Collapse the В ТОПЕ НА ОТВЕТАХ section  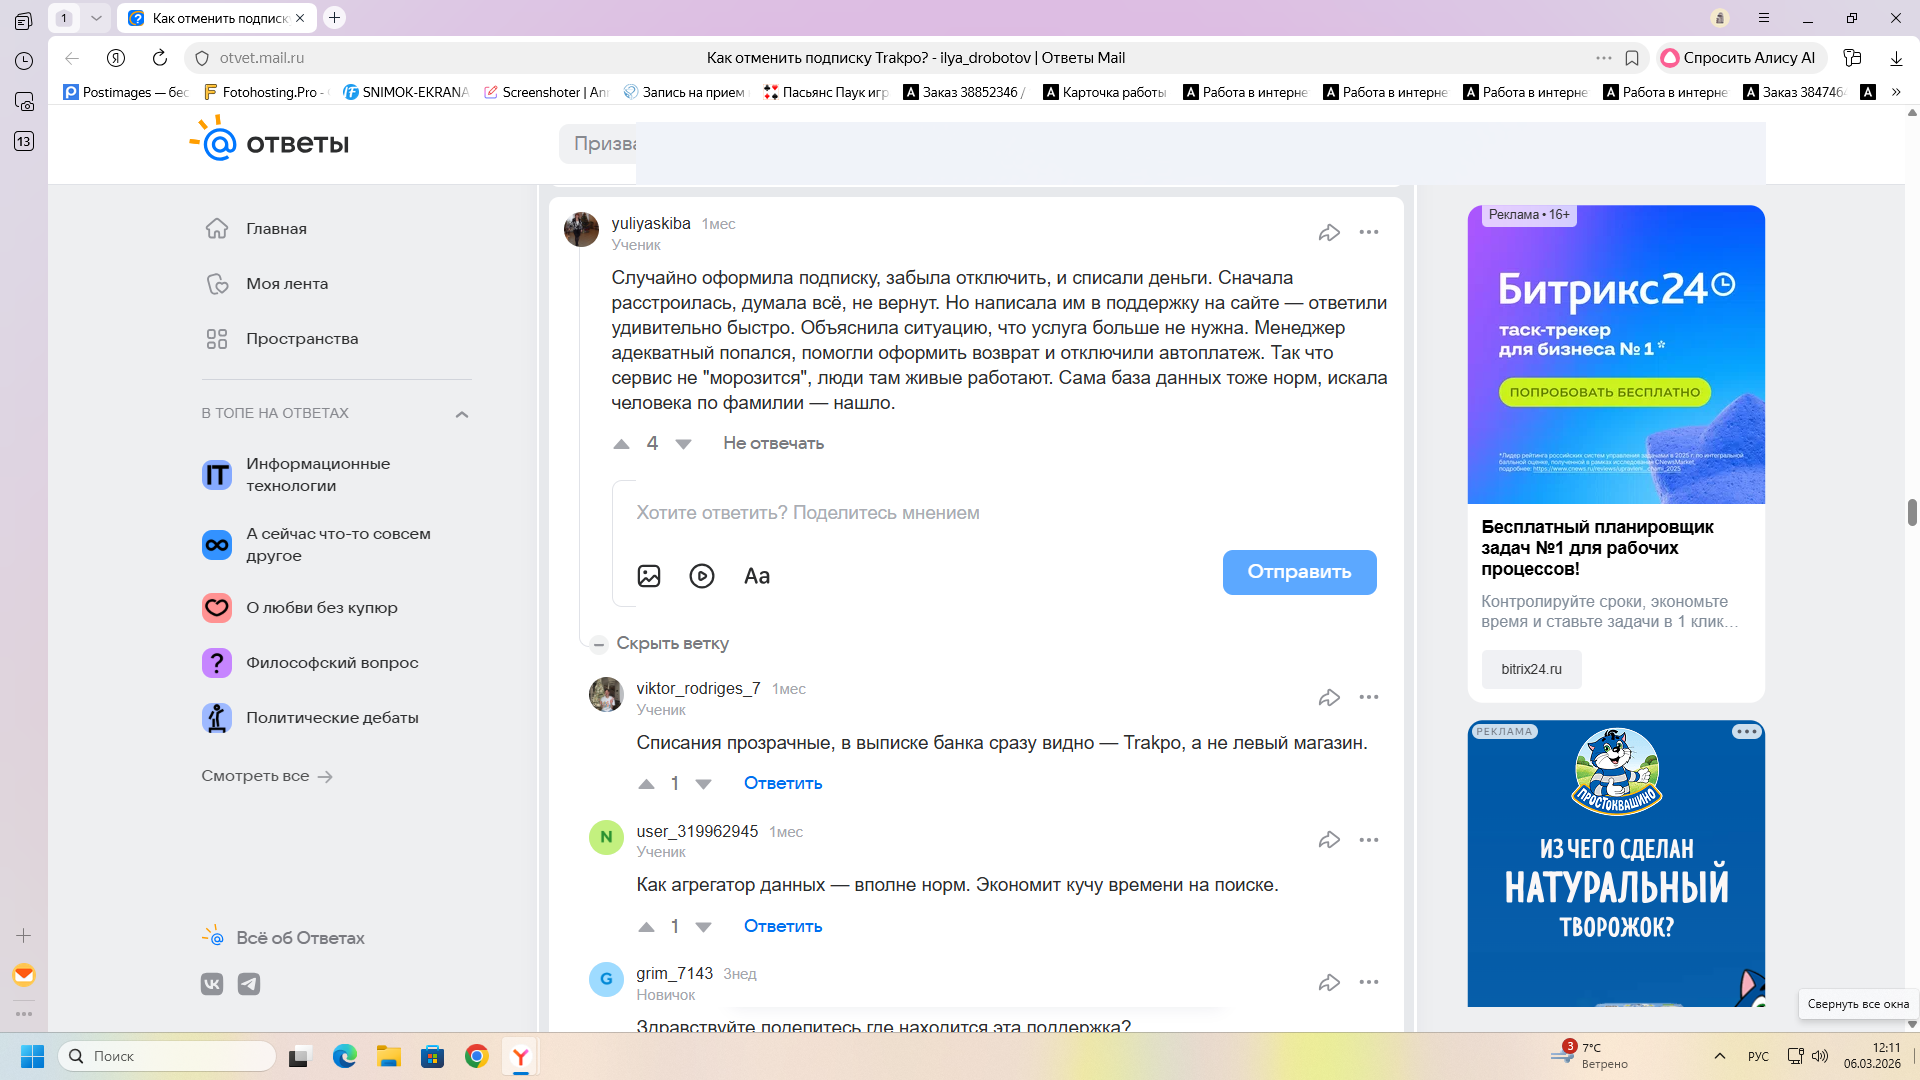point(462,414)
